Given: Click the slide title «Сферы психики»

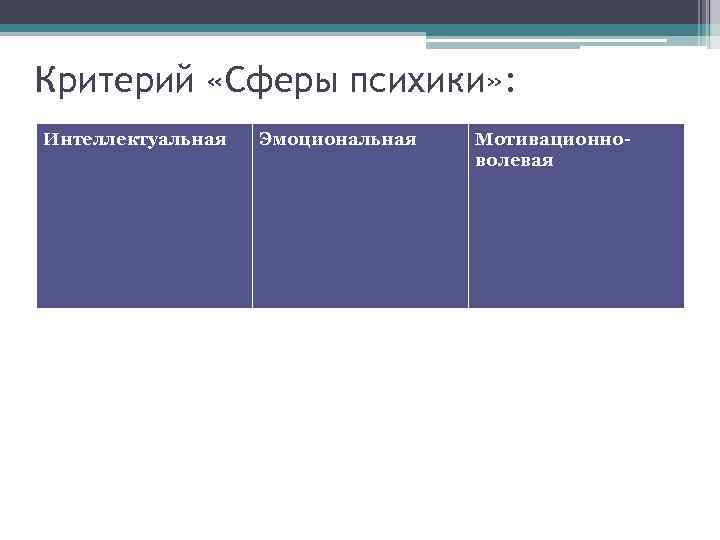Looking at the screenshot, I should (x=275, y=80).
